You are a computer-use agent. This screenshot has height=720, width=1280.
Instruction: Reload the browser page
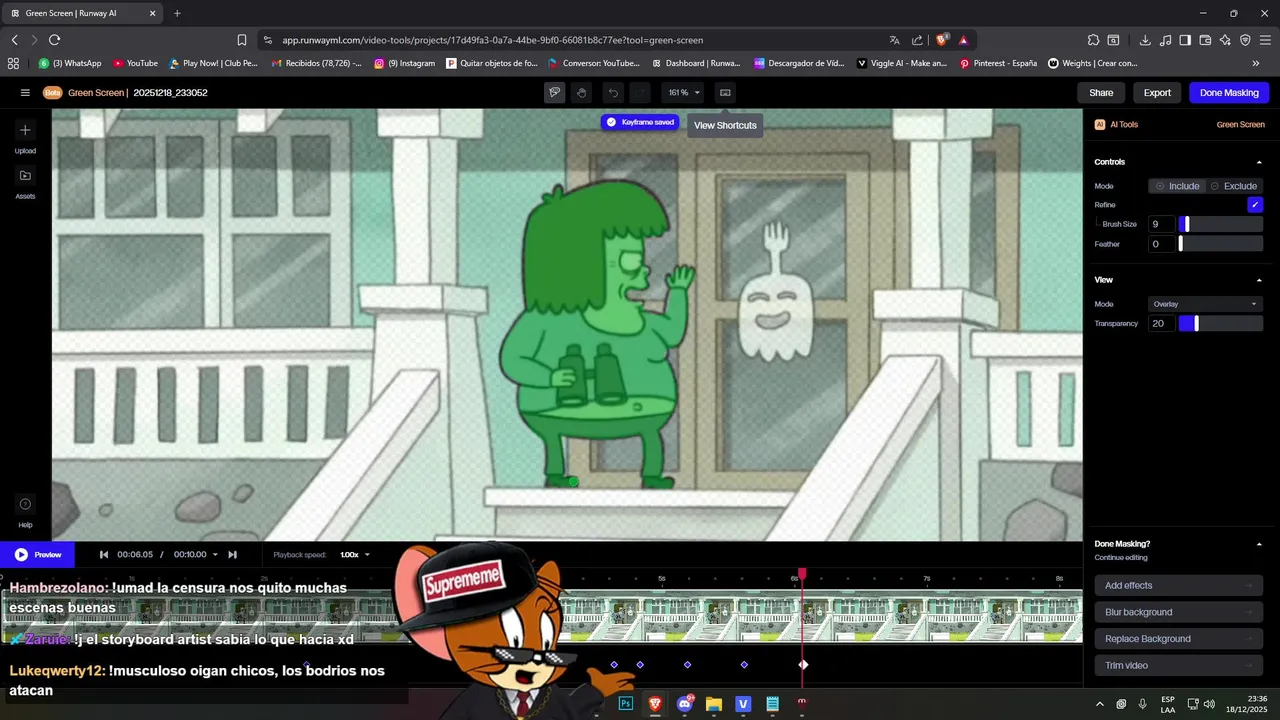(54, 40)
